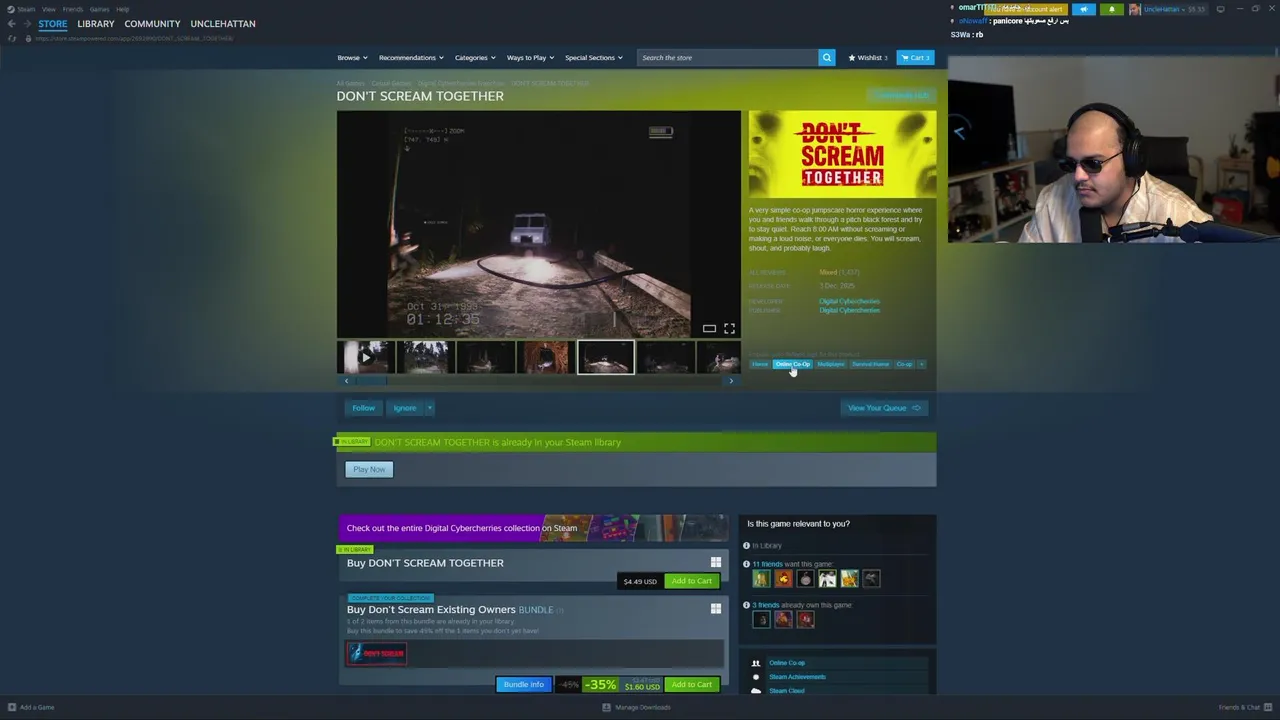
Task: Open the Online Co-op feature link
Action: [x=787, y=663]
